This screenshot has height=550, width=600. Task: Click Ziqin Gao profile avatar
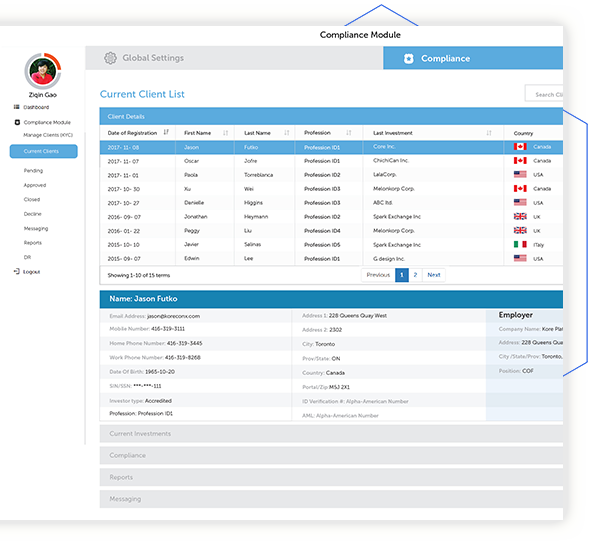42,71
